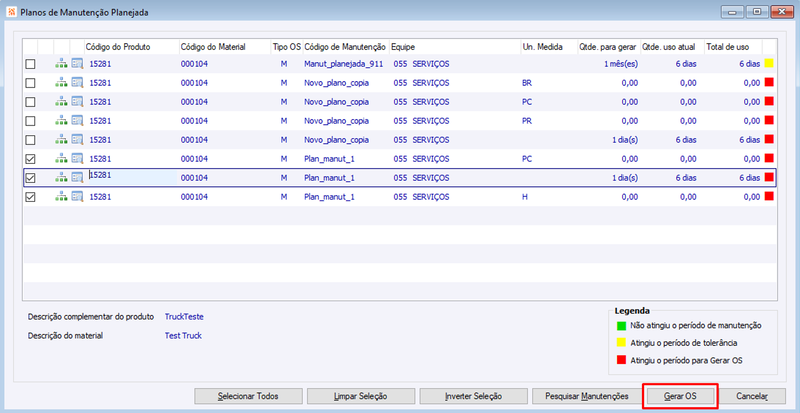Click yellow status square of Manut_planejada_911 row
The height and width of the screenshot is (413, 800).
point(769,63)
